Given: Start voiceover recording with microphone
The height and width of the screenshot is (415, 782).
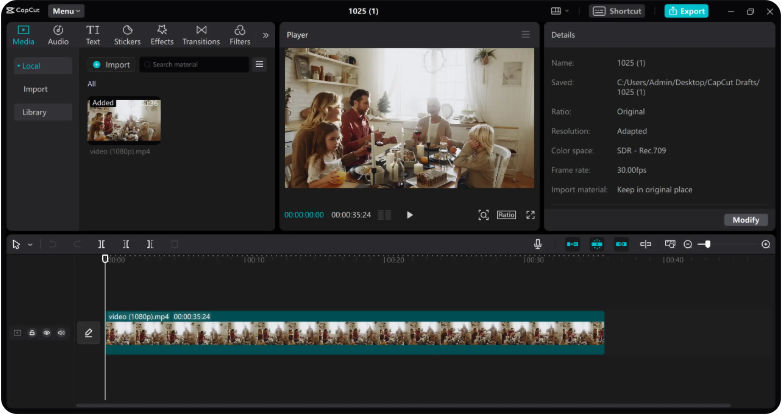Looking at the screenshot, I should 538,244.
